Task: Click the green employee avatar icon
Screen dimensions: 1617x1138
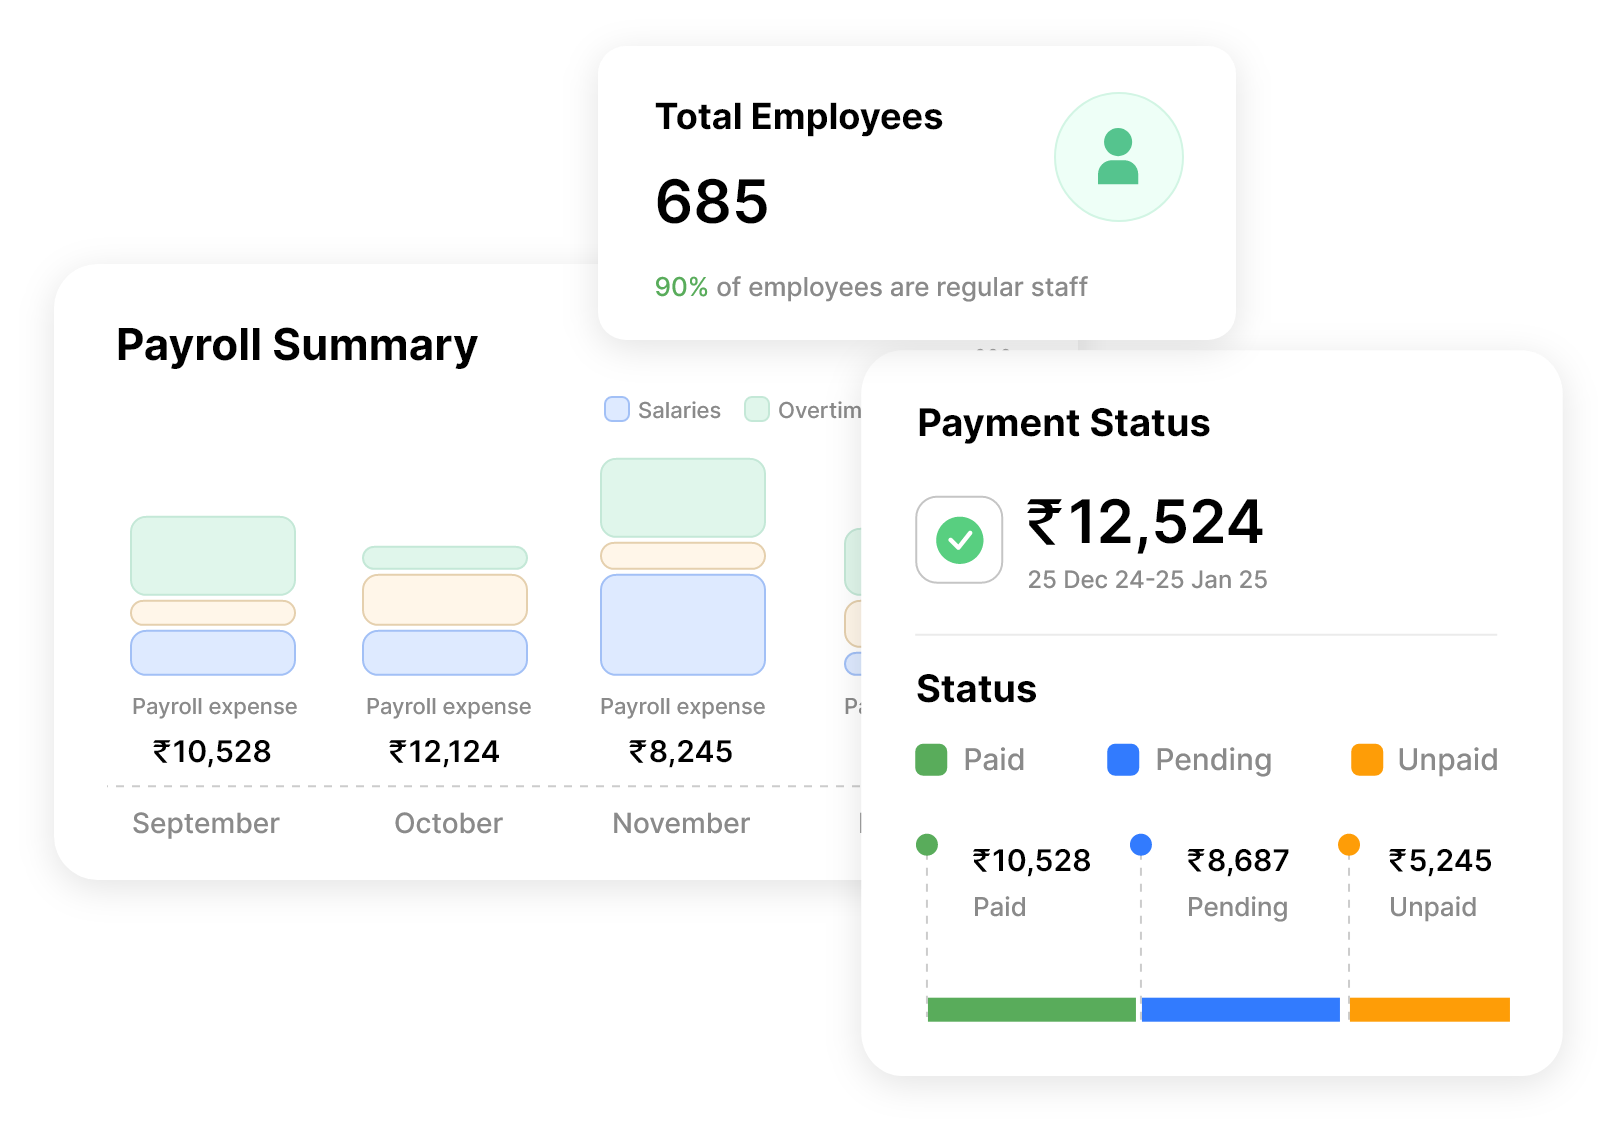Action: (x=1118, y=157)
